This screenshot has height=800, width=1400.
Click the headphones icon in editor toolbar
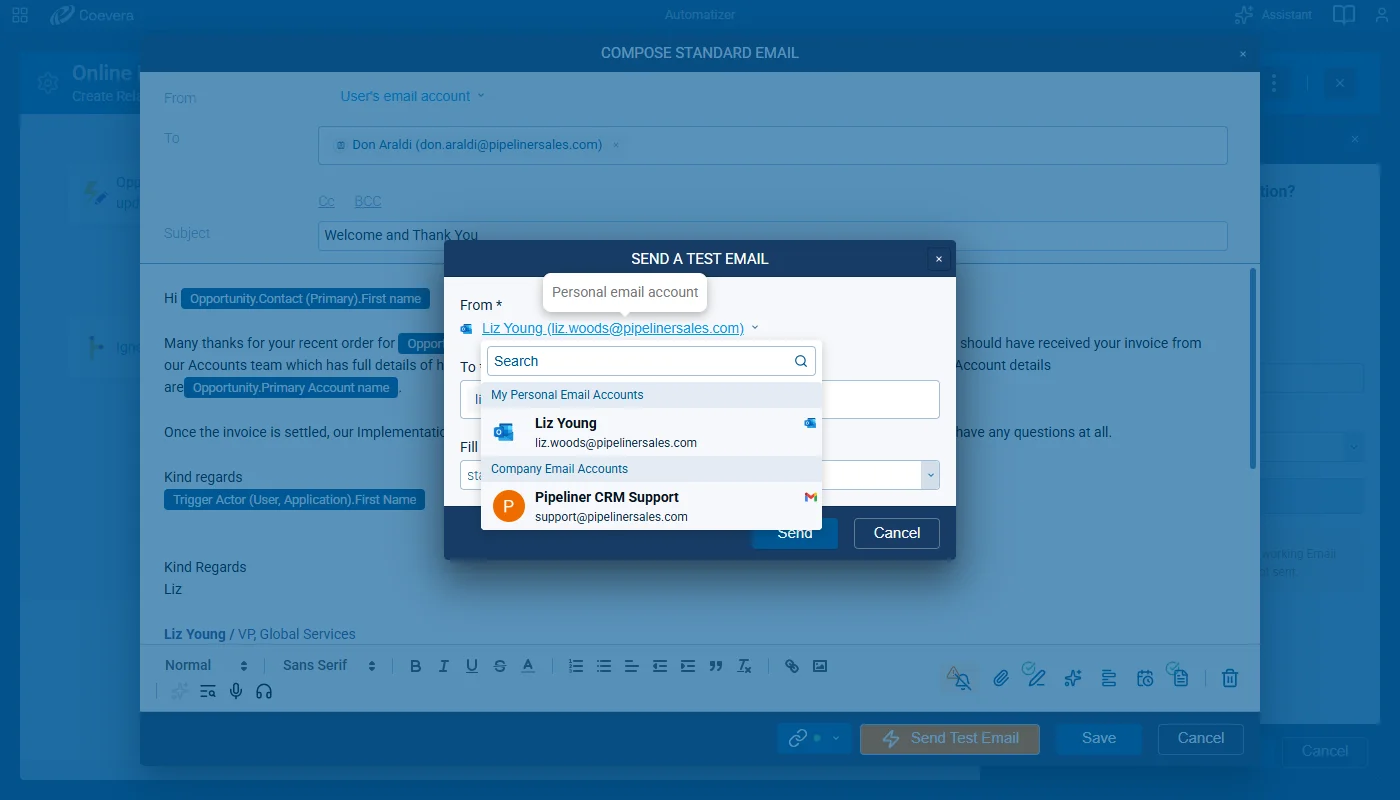click(264, 691)
